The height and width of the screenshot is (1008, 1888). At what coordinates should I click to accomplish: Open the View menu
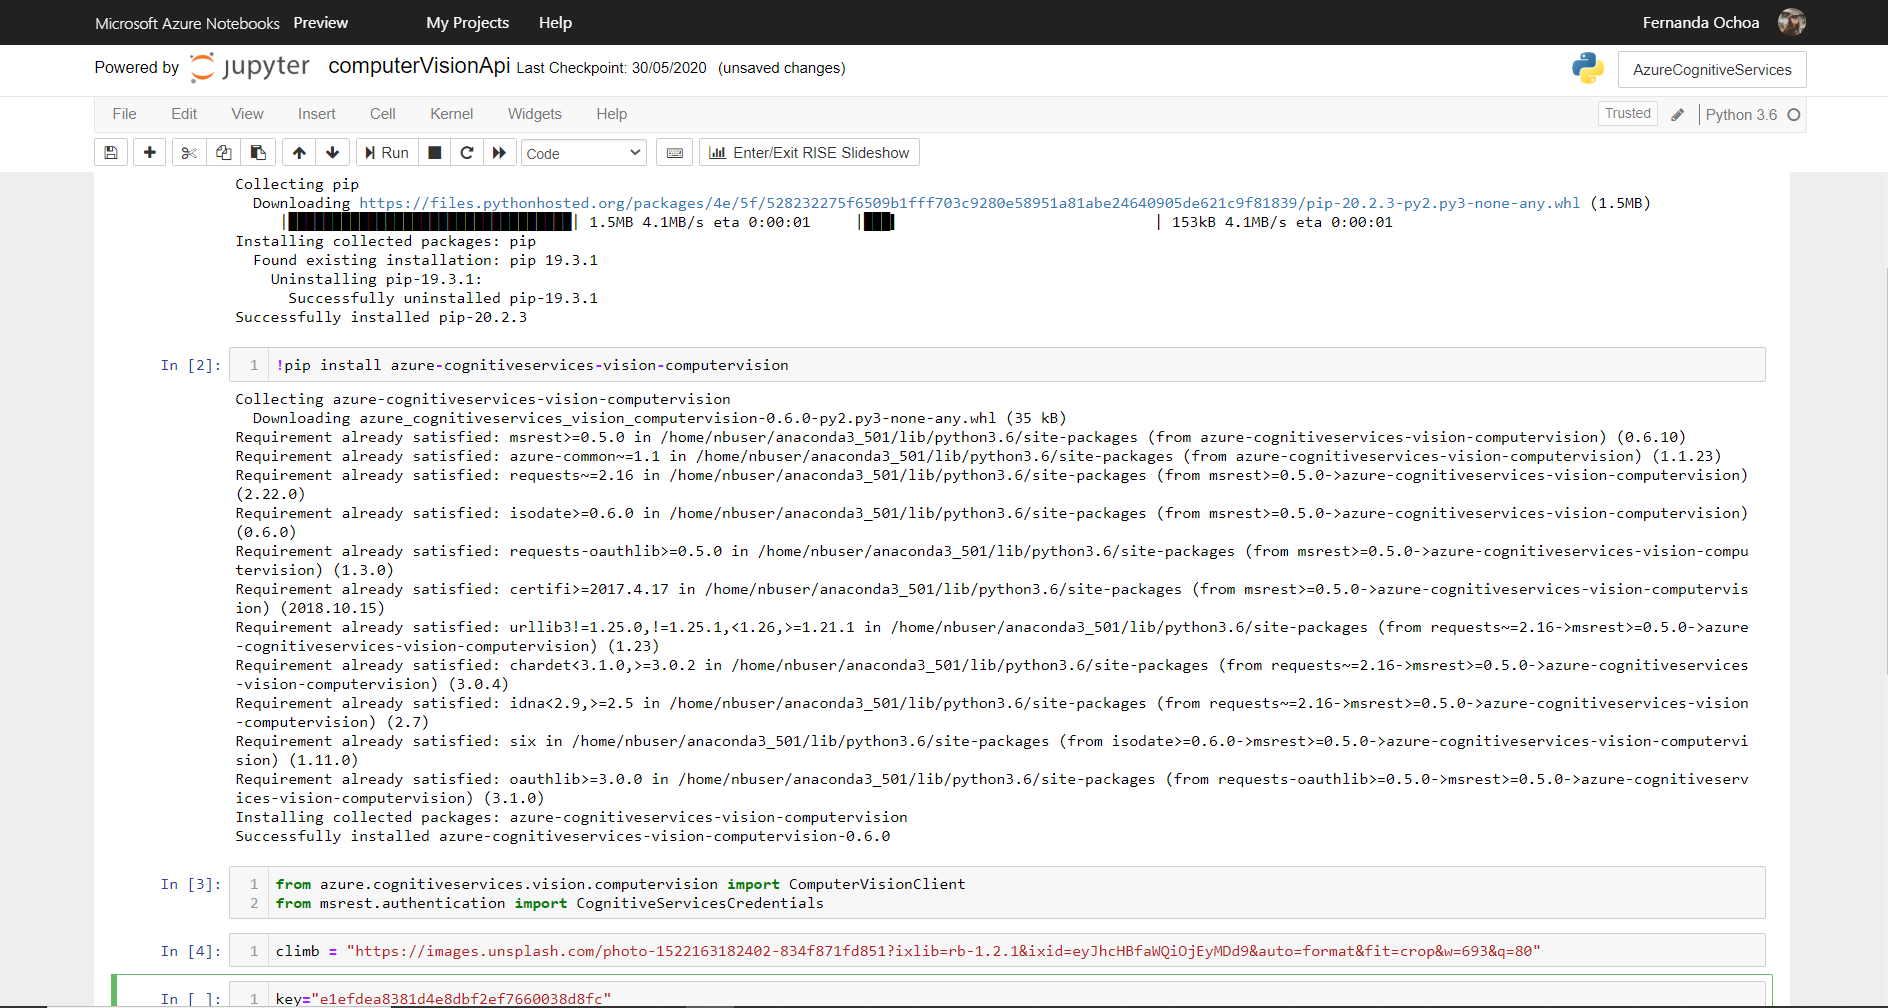(x=248, y=114)
